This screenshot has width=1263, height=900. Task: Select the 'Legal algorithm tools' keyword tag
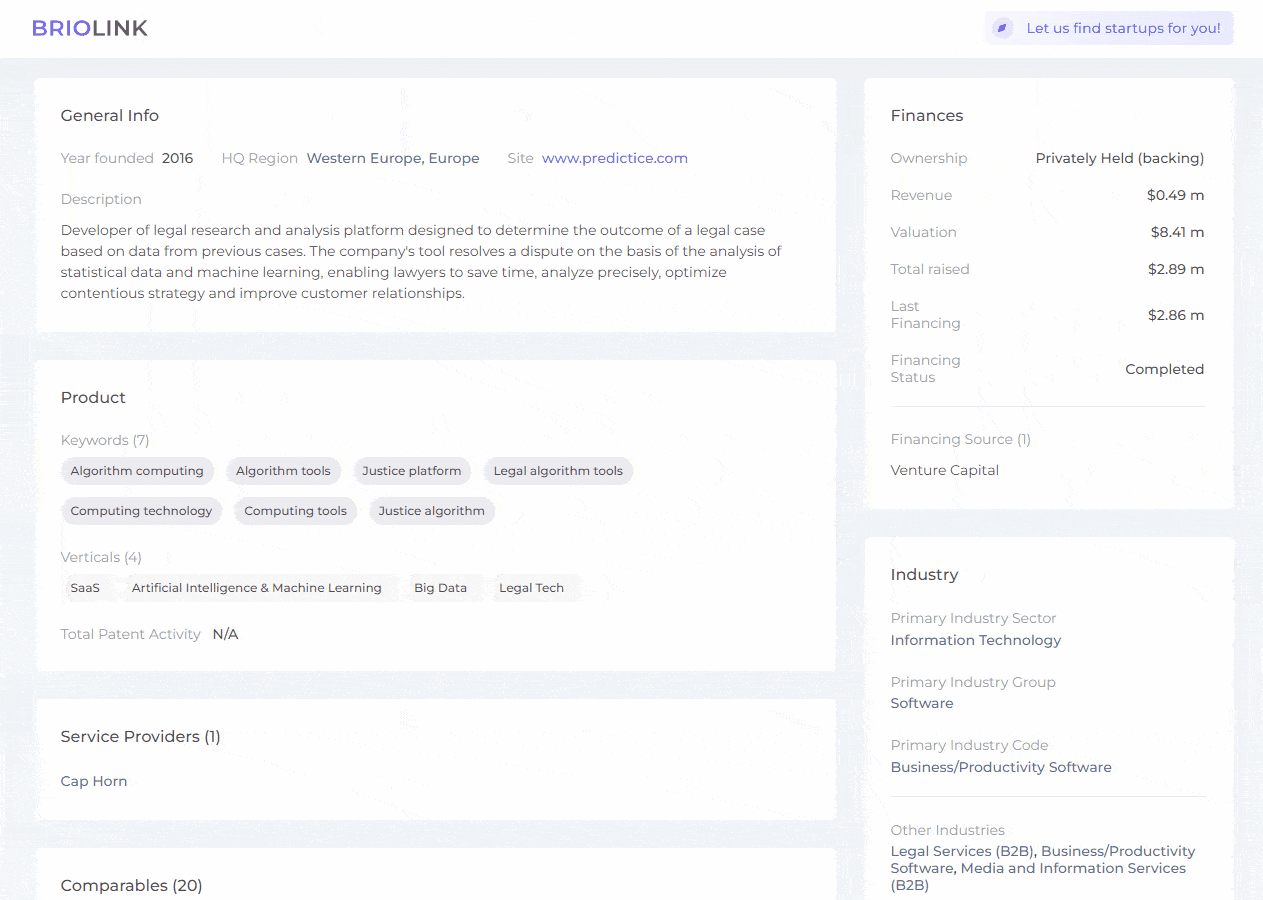[558, 471]
